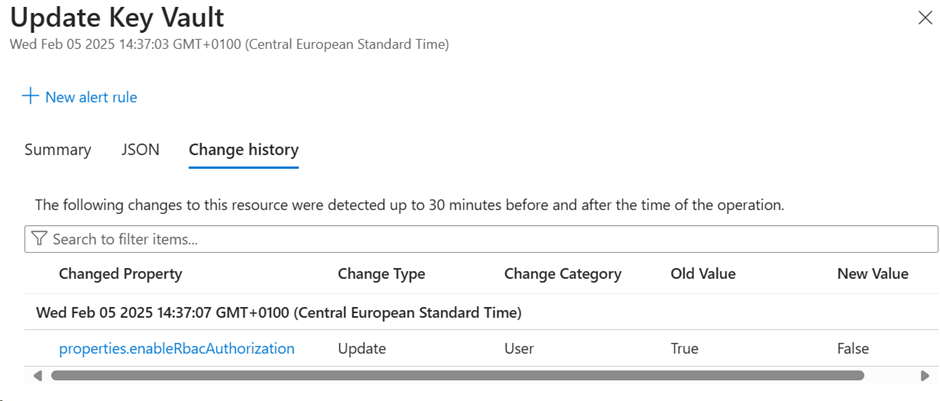The height and width of the screenshot is (401, 940).
Task: Click into the Search to filter items field
Action: point(481,239)
